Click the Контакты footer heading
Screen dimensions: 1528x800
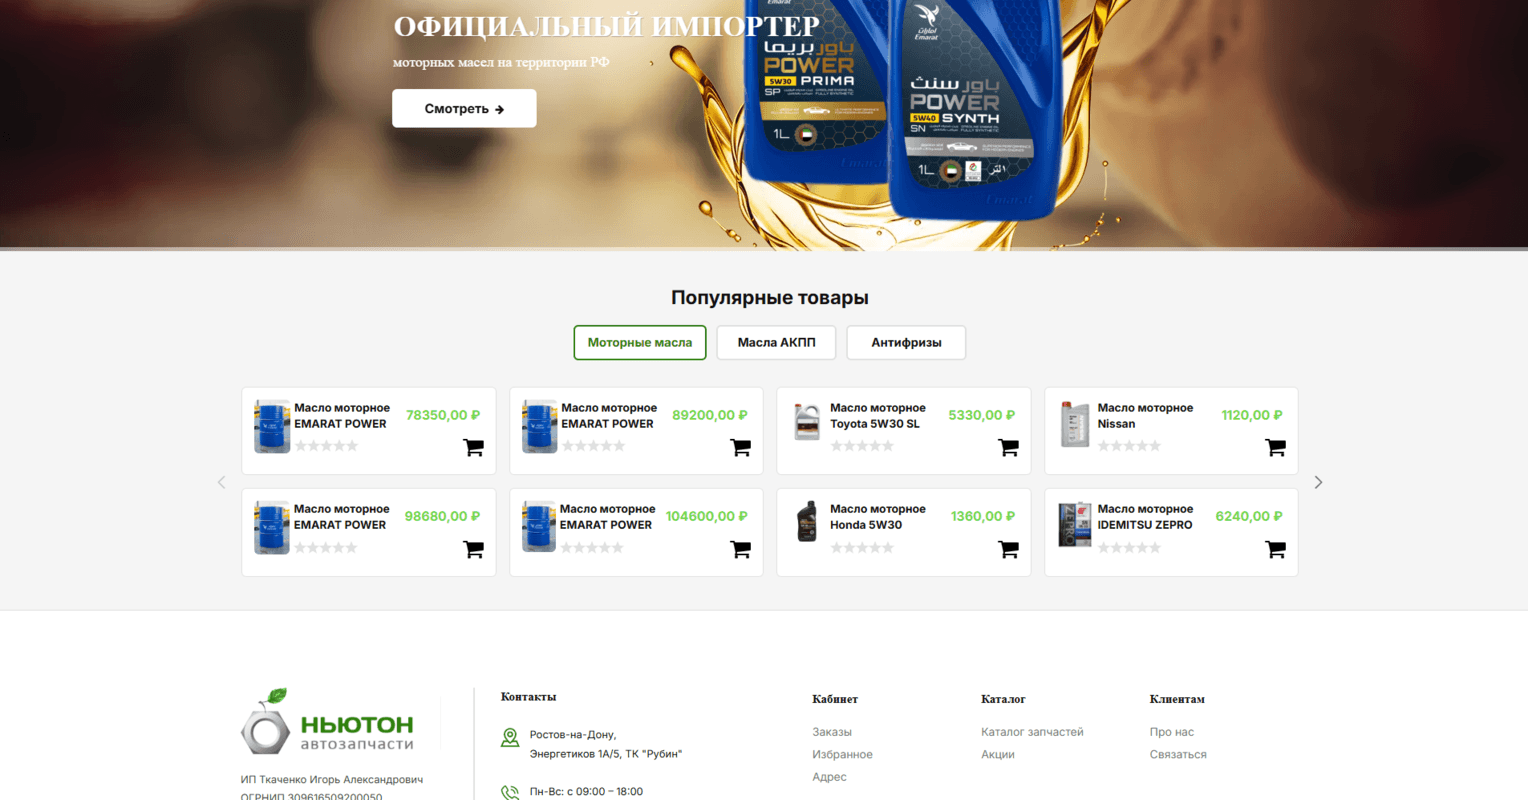pyautogui.click(x=528, y=697)
